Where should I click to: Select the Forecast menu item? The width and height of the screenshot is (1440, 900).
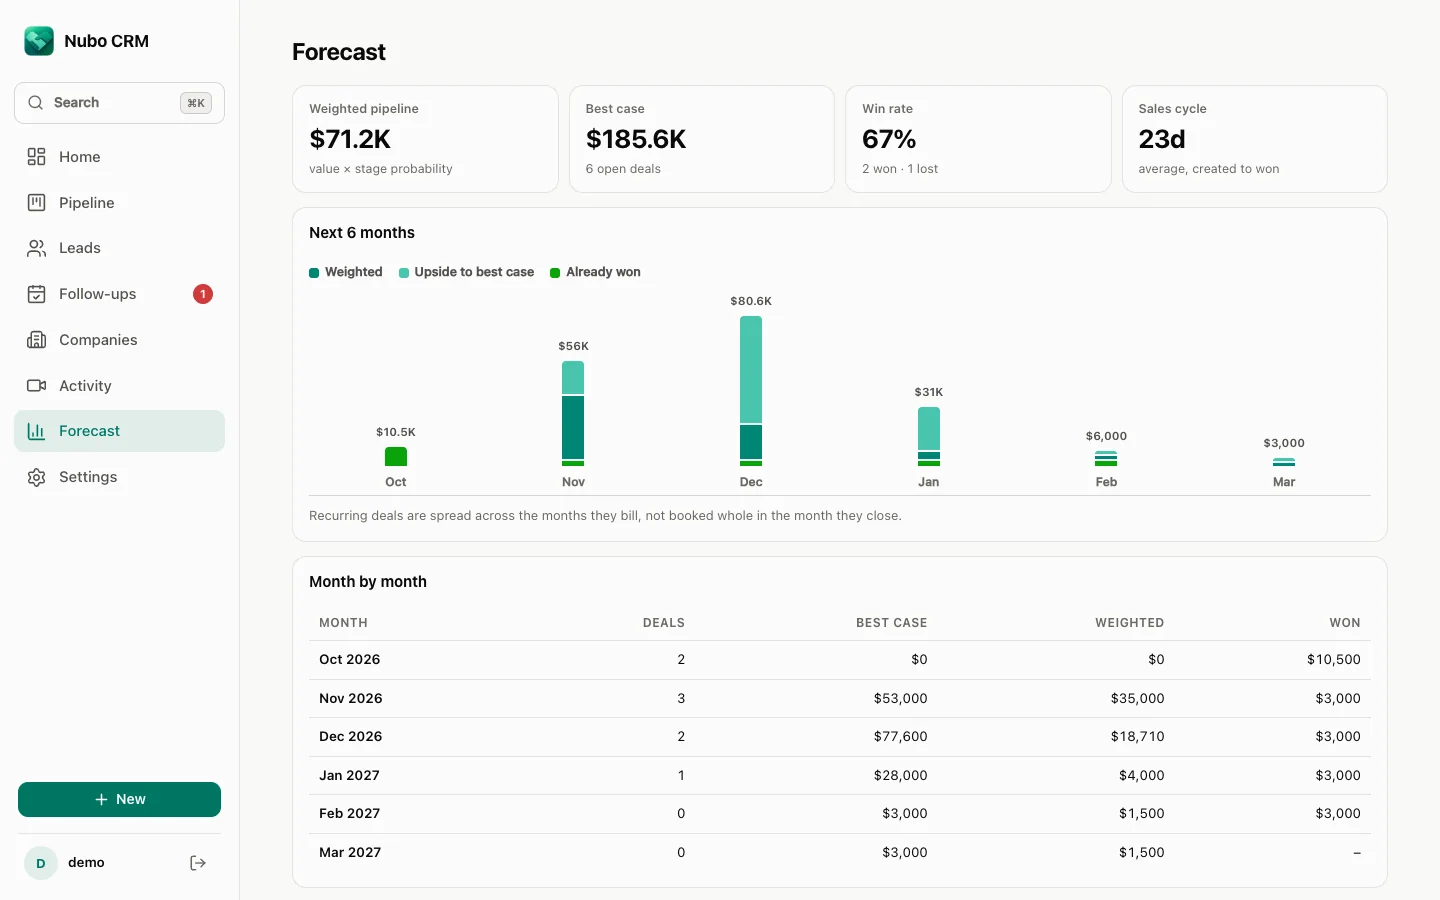point(119,431)
